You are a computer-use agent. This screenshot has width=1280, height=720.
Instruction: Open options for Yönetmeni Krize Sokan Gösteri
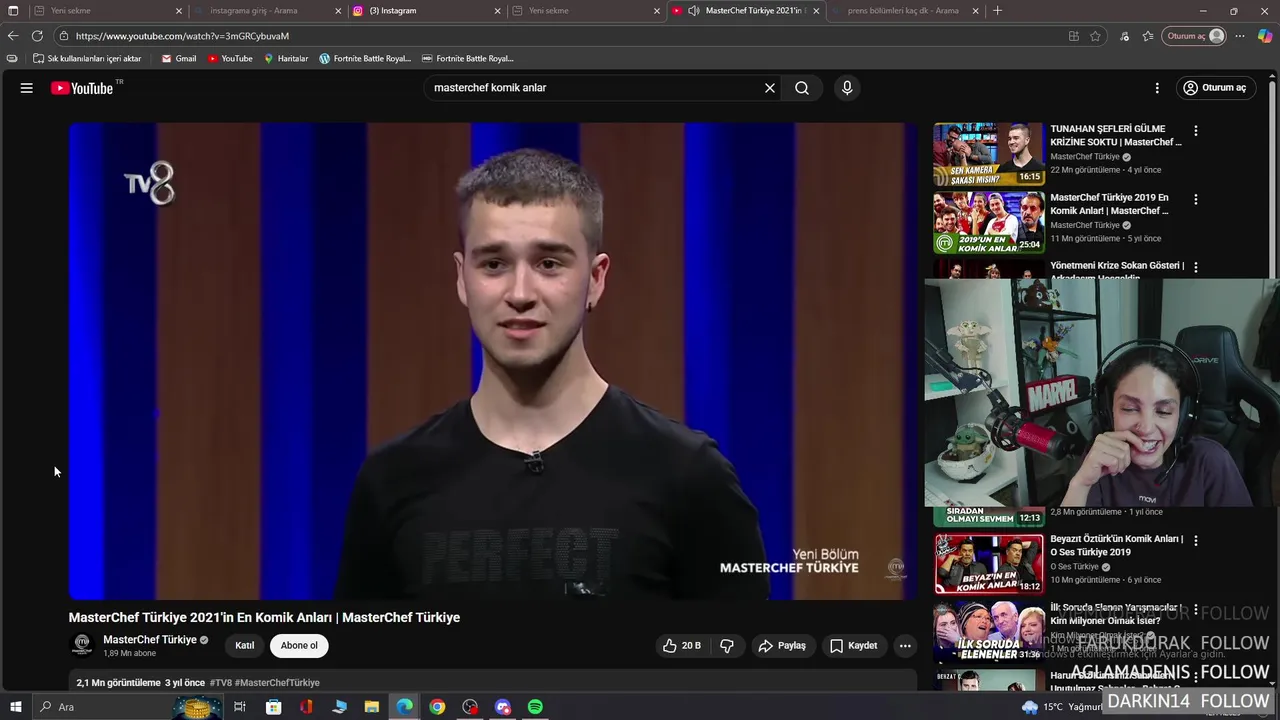(x=1195, y=268)
